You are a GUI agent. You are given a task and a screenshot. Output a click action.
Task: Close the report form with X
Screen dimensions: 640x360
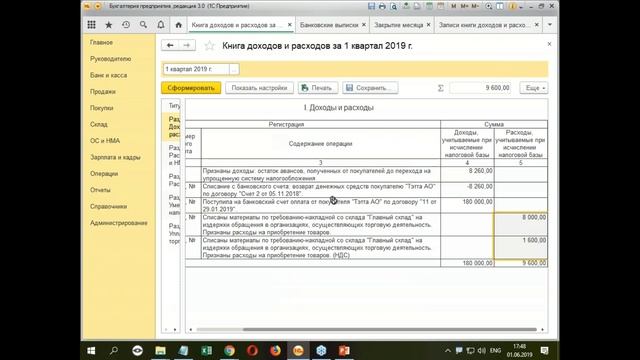coord(549,44)
